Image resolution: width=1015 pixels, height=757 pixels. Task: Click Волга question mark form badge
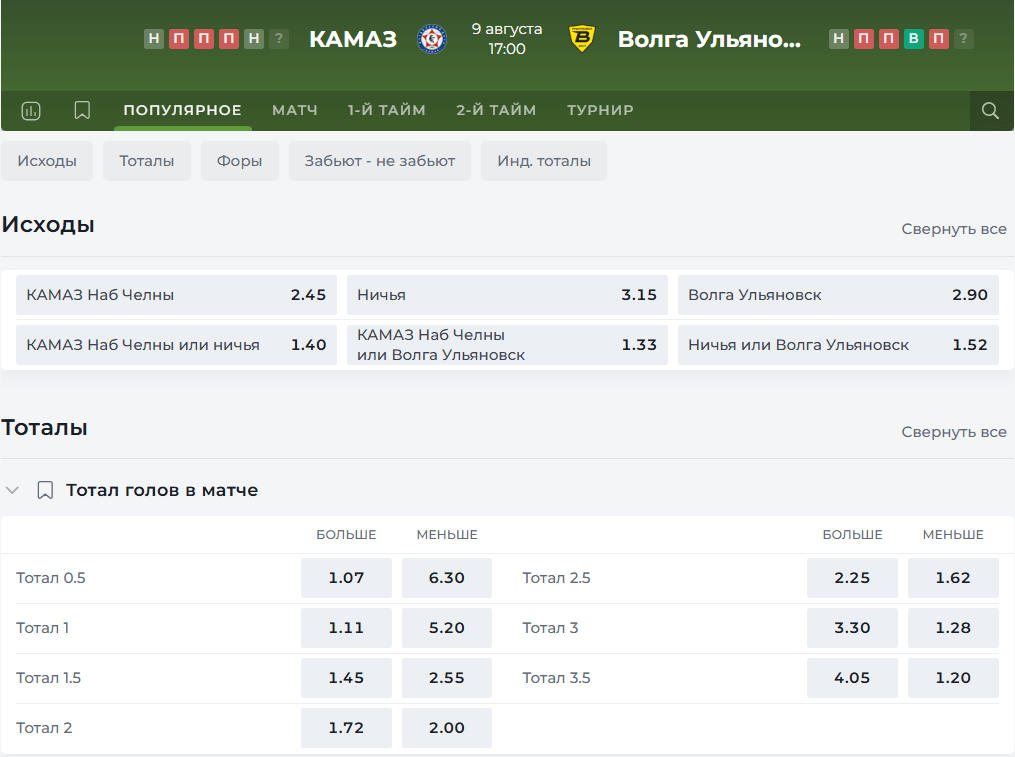(x=963, y=39)
